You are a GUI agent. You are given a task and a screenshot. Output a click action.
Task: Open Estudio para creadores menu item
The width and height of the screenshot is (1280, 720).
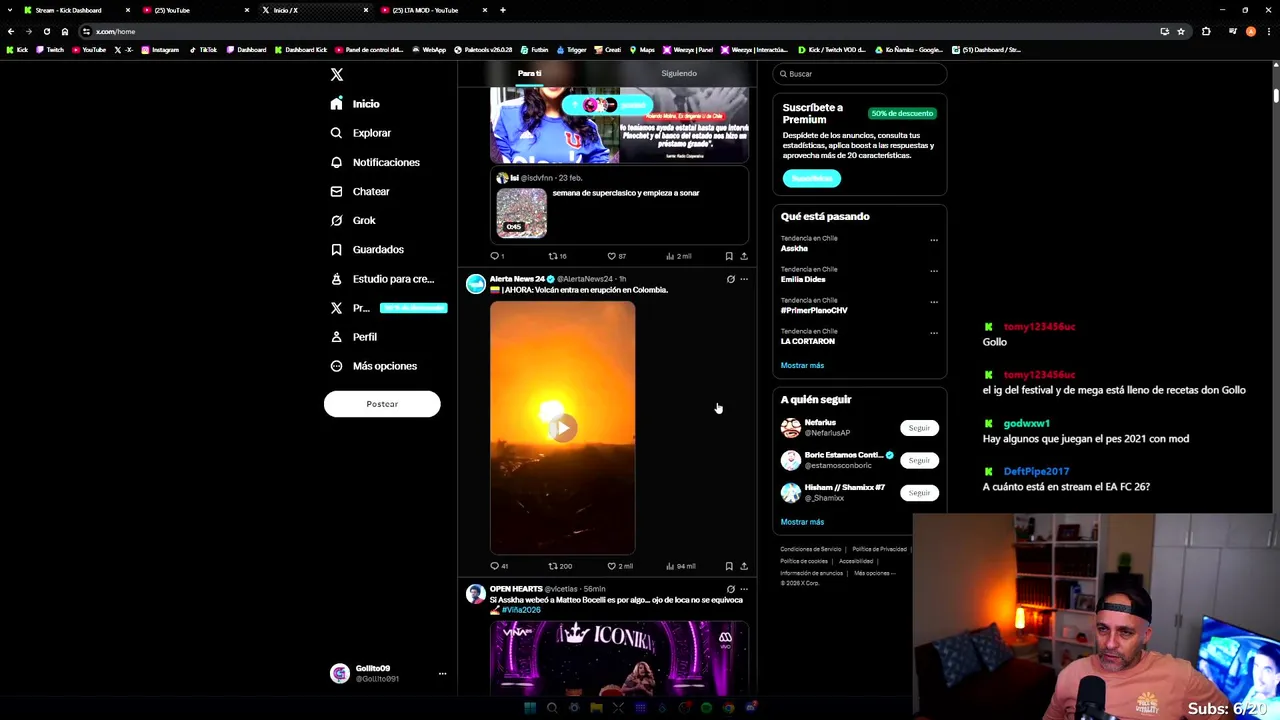(x=382, y=279)
